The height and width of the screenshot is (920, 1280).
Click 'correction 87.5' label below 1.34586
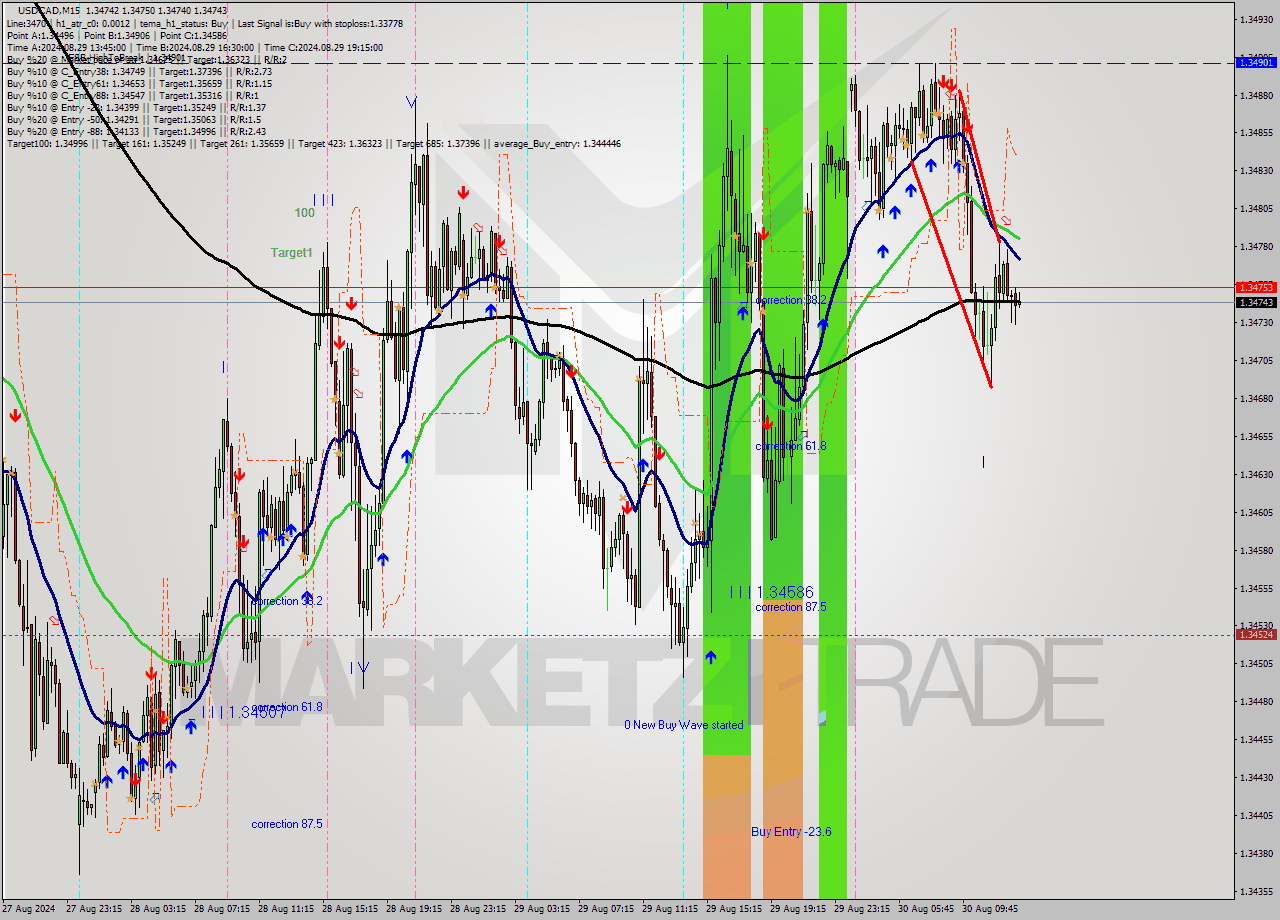pos(791,607)
